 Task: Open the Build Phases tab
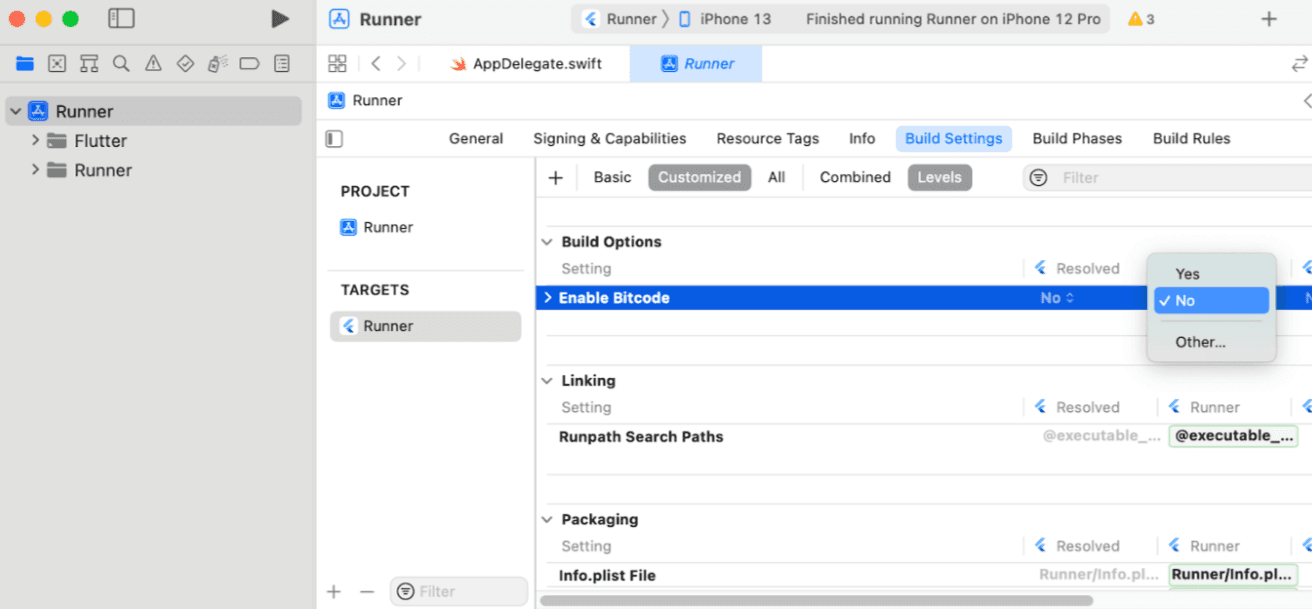click(1077, 138)
